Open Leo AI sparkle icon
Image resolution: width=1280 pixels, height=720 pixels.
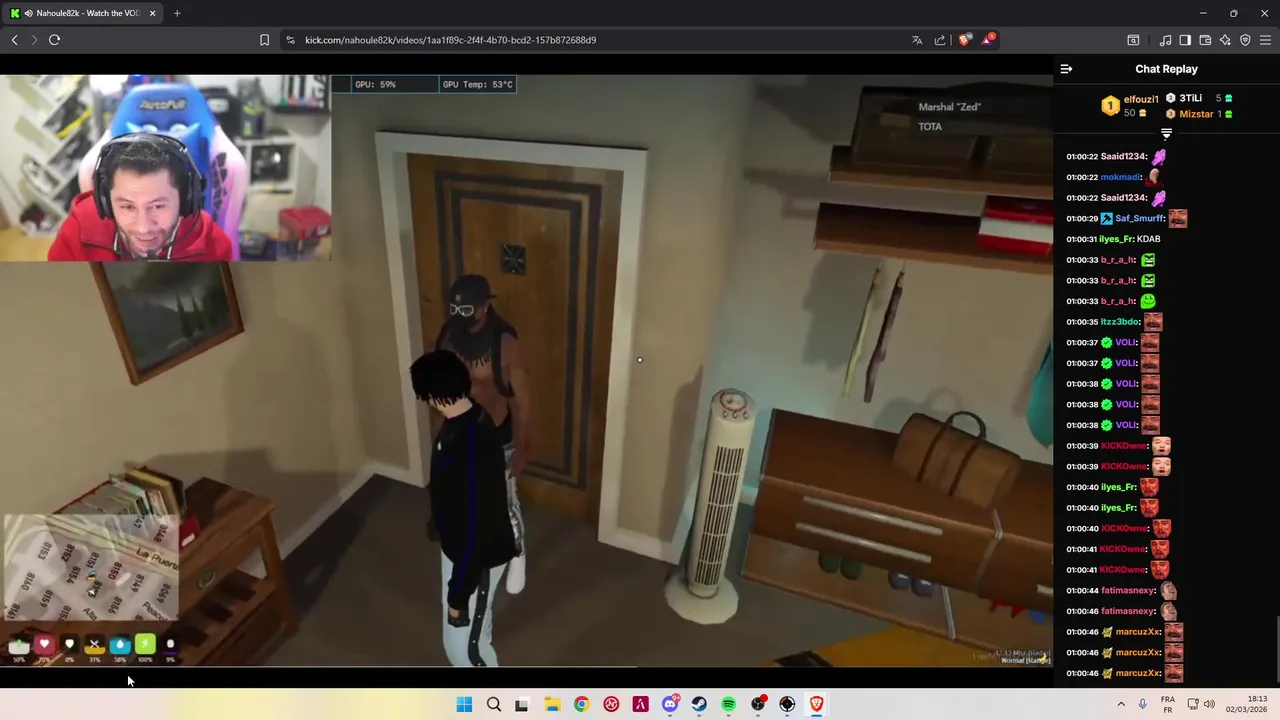point(1225,40)
